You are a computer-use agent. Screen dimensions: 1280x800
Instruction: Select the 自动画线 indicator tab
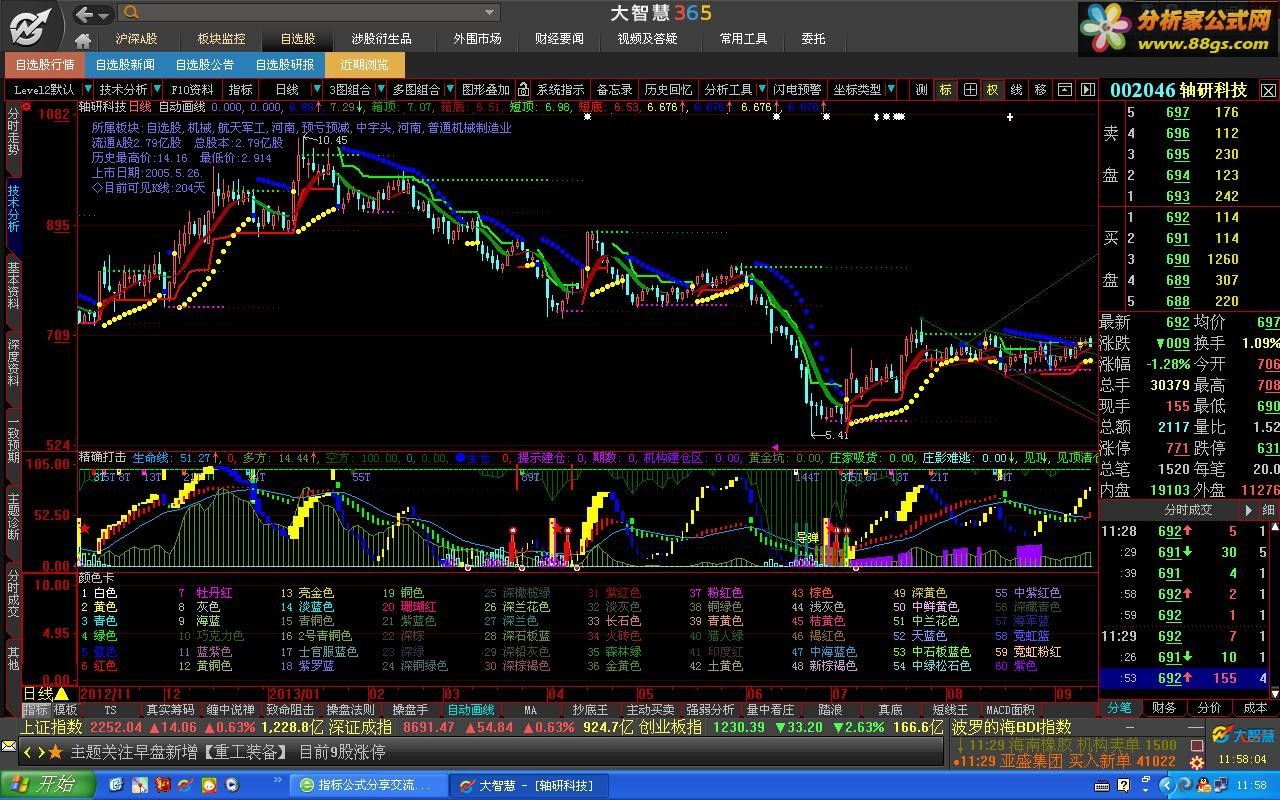coord(471,710)
